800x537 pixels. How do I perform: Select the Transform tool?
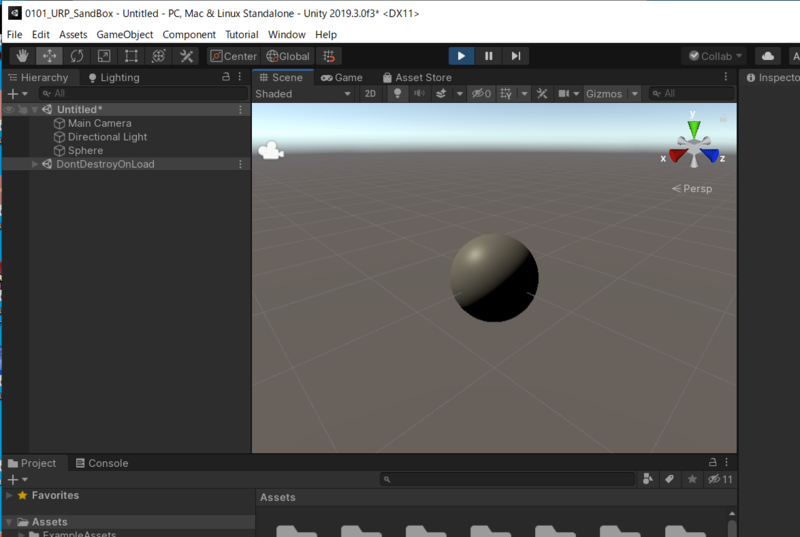(x=159, y=56)
